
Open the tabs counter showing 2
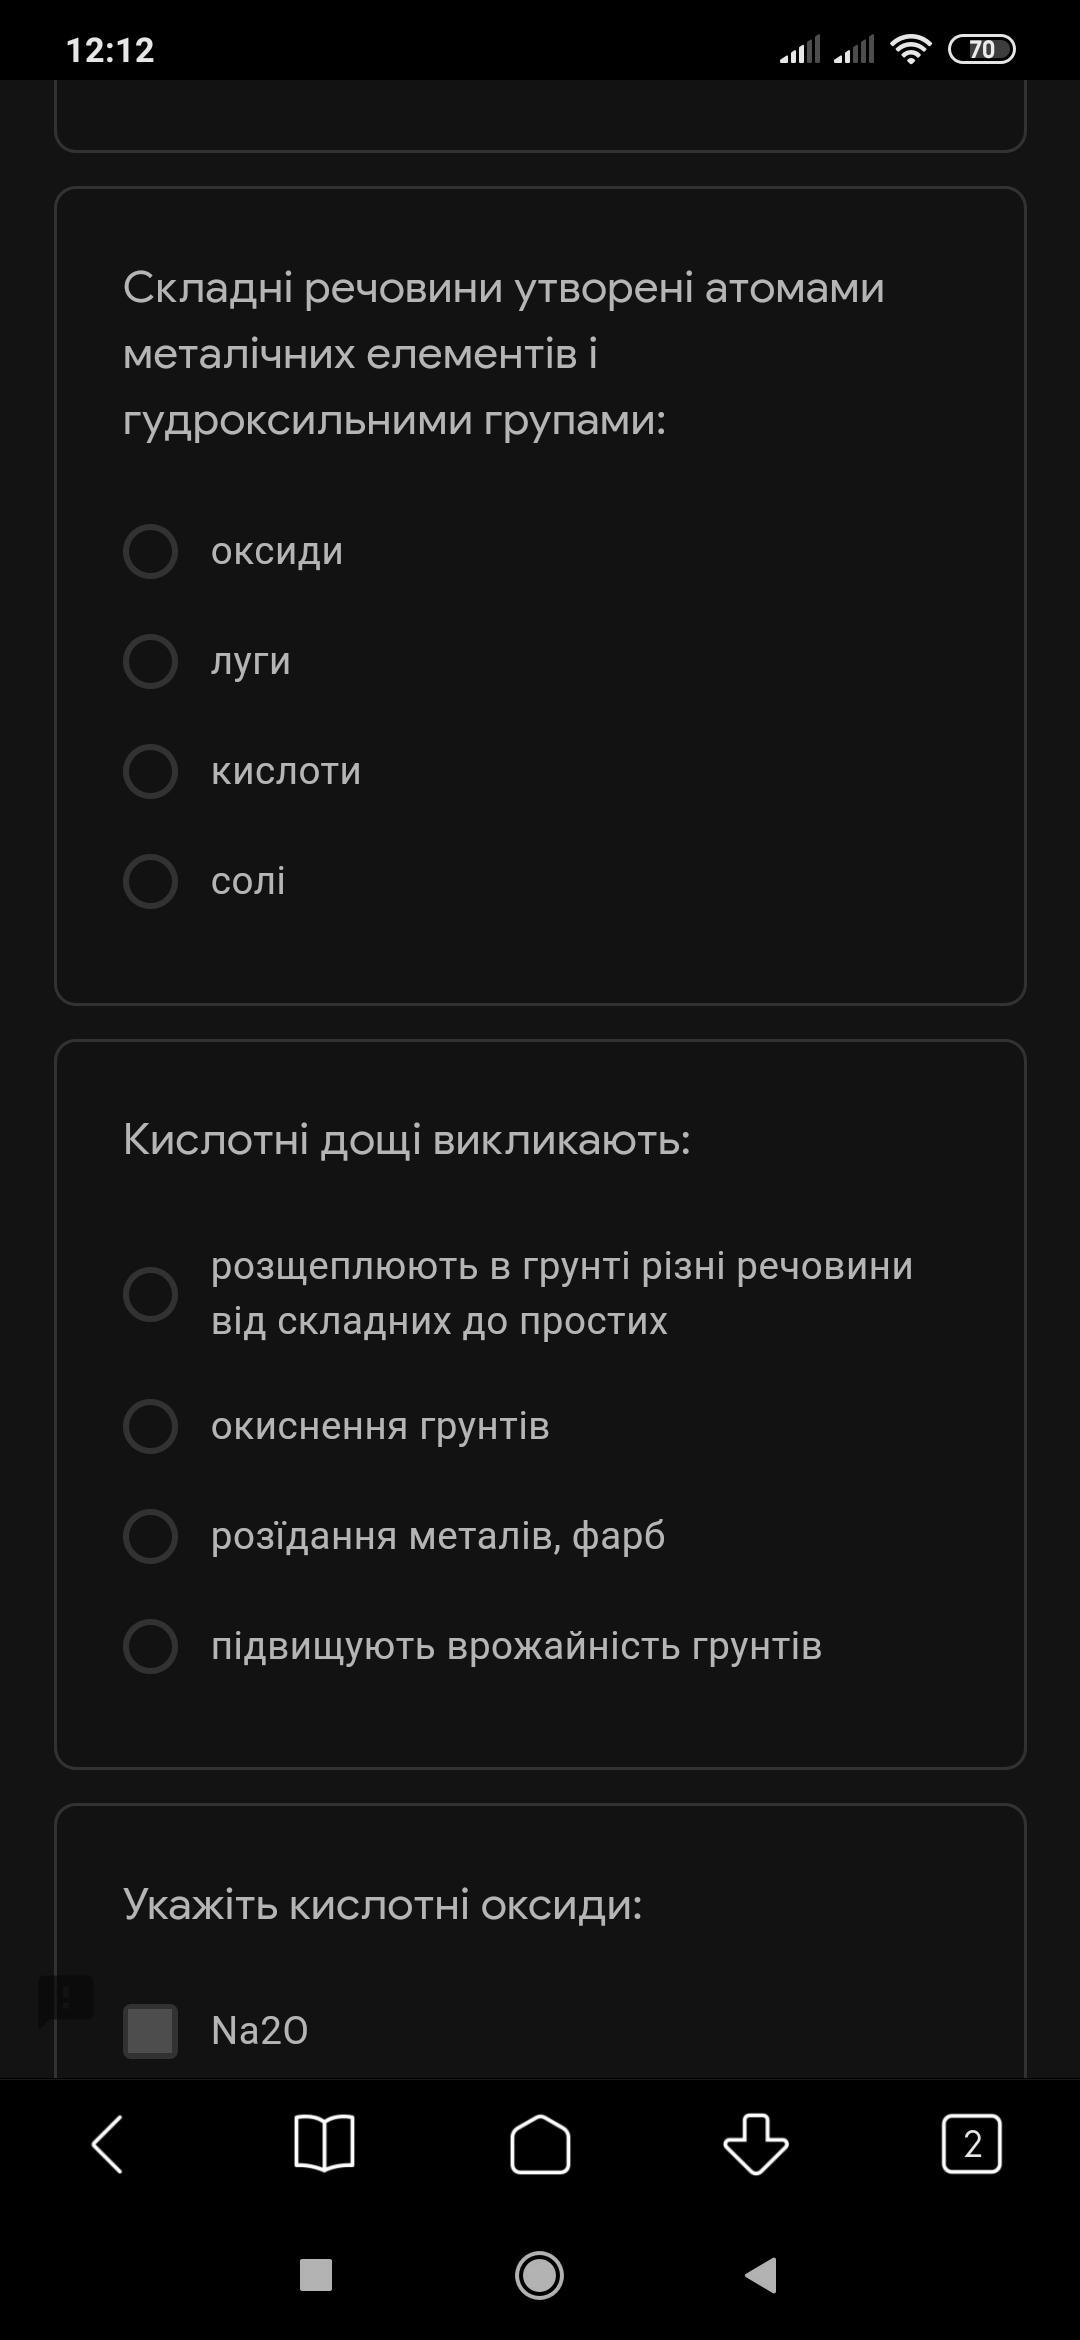click(x=971, y=2143)
